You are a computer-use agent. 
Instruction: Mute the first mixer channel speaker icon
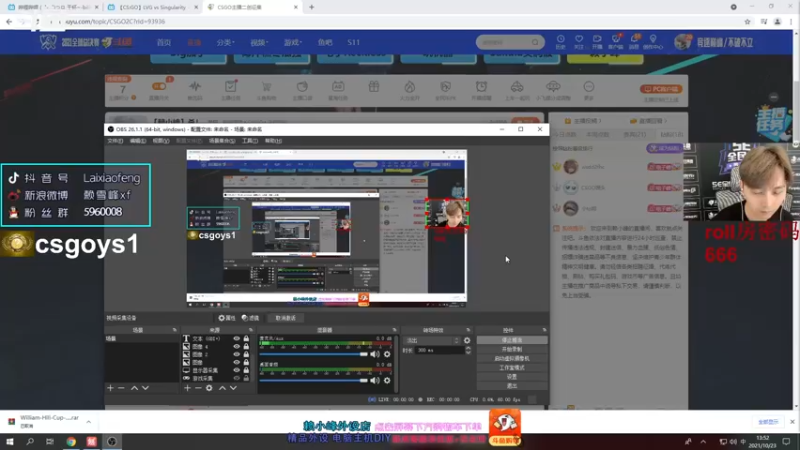tap(375, 354)
